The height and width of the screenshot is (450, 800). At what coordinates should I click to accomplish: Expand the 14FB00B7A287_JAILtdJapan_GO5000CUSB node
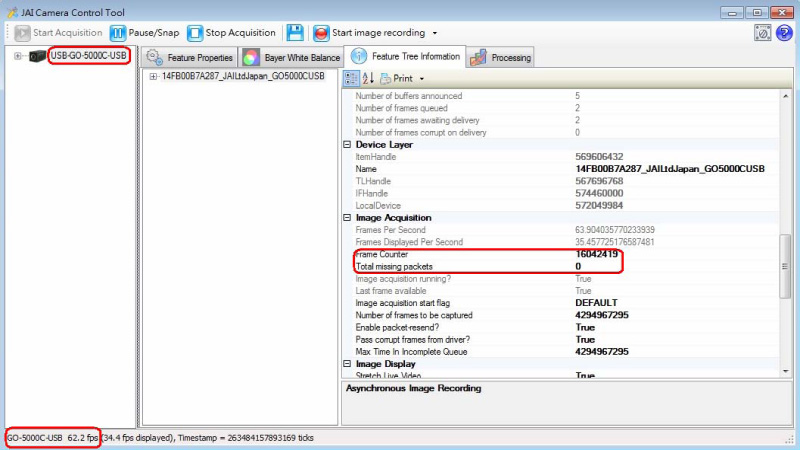pos(153,76)
